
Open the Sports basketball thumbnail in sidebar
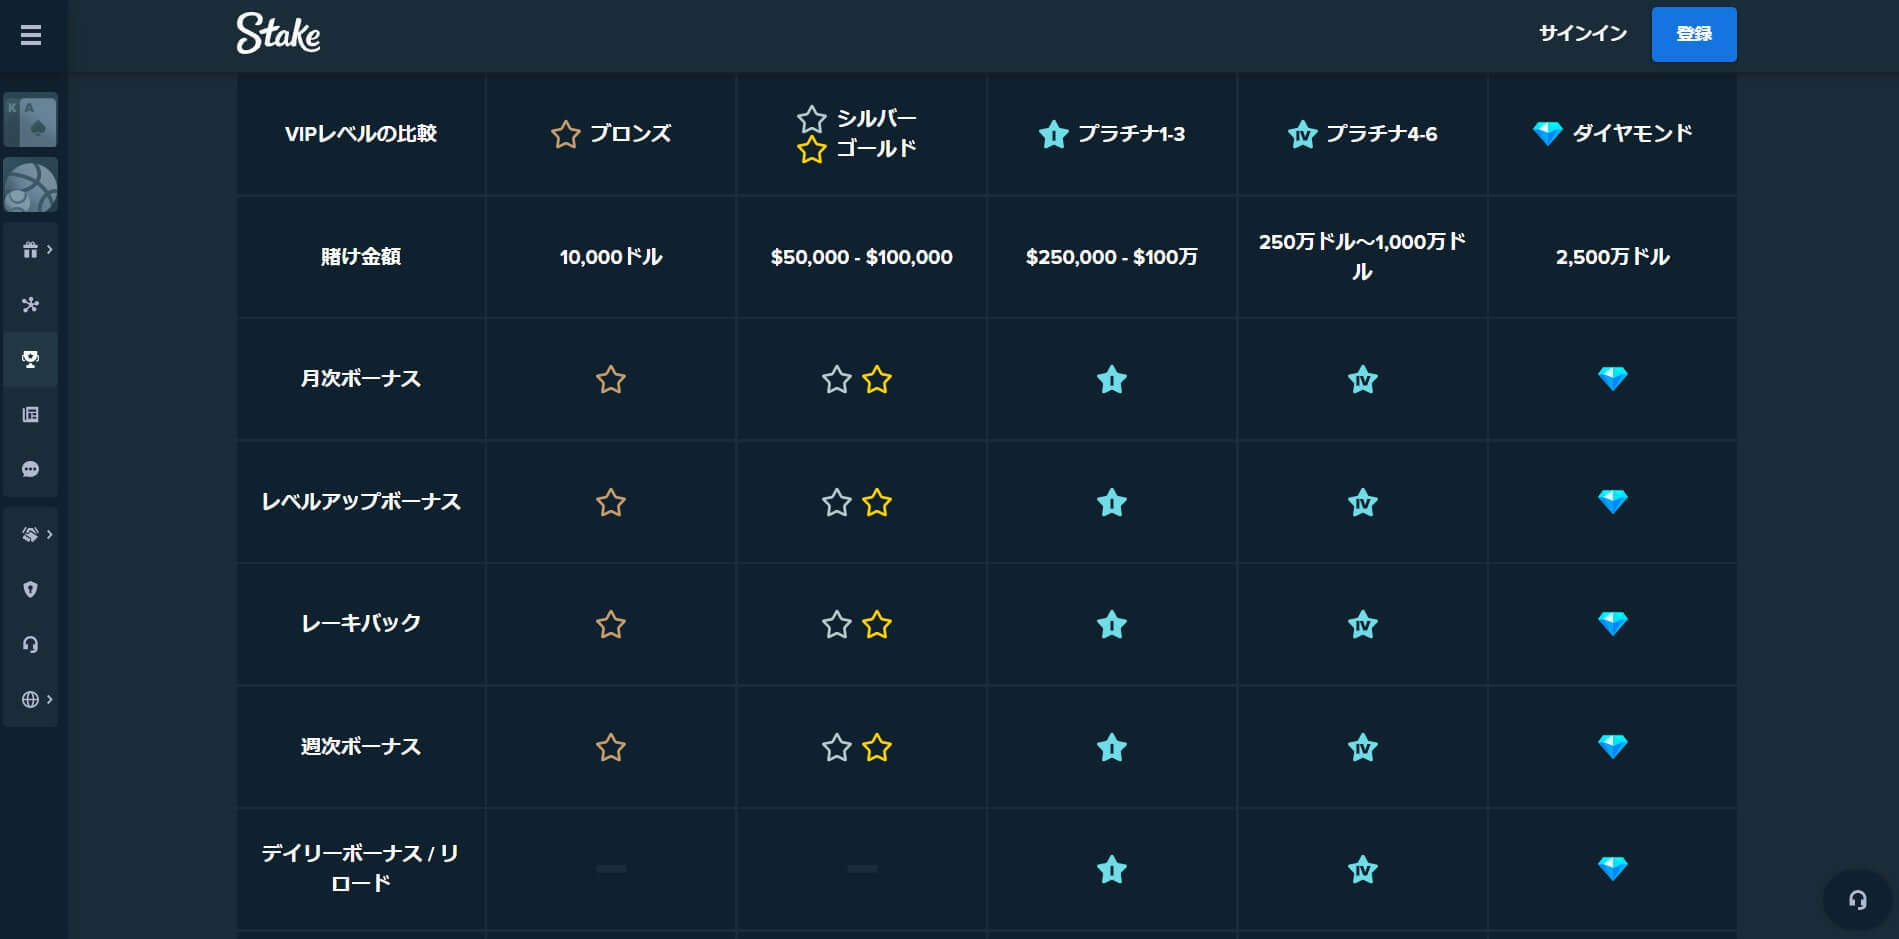pyautogui.click(x=31, y=185)
